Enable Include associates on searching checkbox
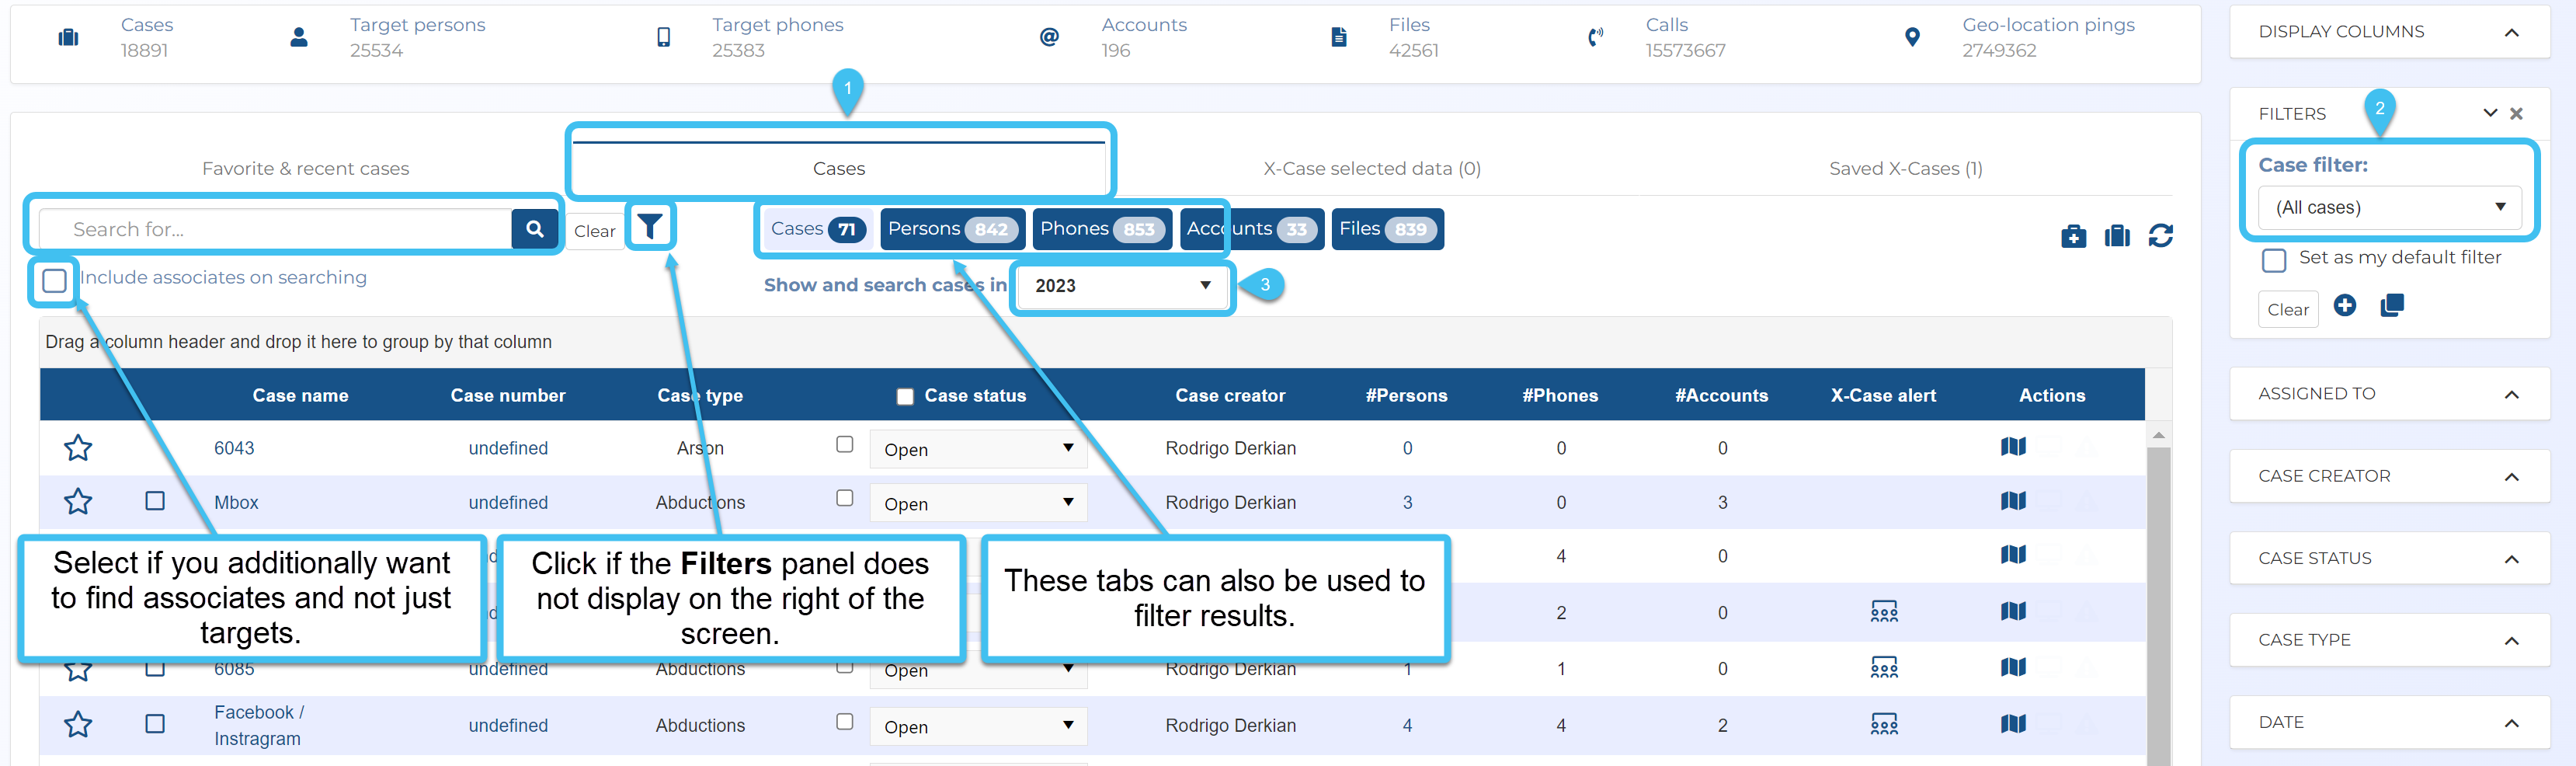 pyautogui.click(x=55, y=280)
